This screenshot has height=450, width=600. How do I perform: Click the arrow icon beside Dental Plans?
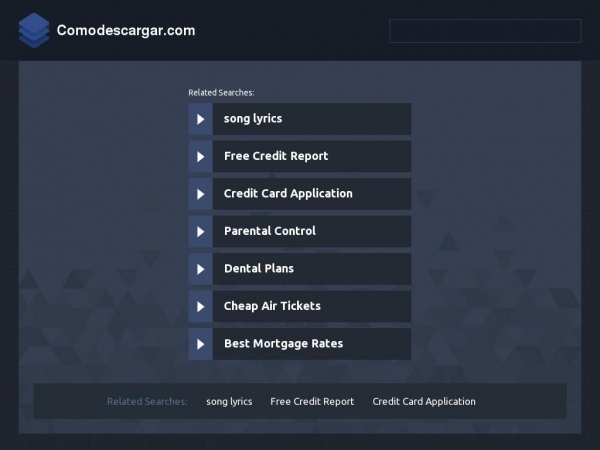click(201, 269)
